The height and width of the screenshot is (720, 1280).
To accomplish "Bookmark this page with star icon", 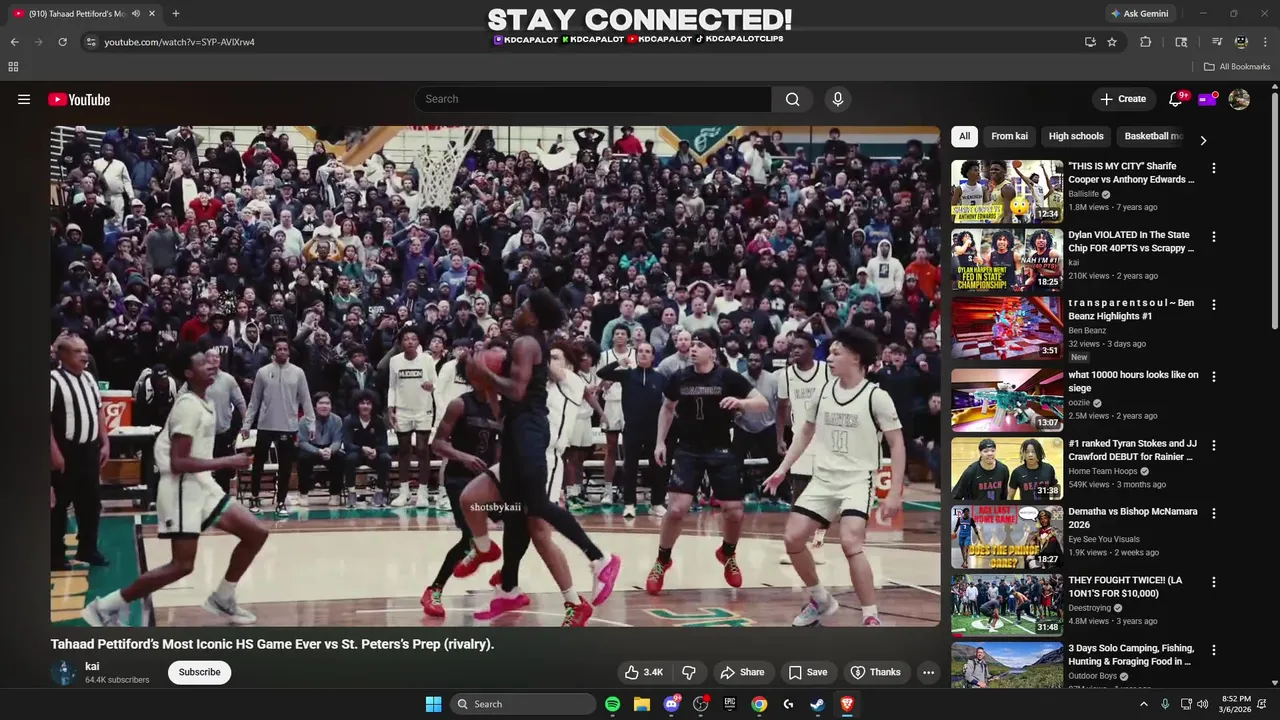I will coord(1112,42).
